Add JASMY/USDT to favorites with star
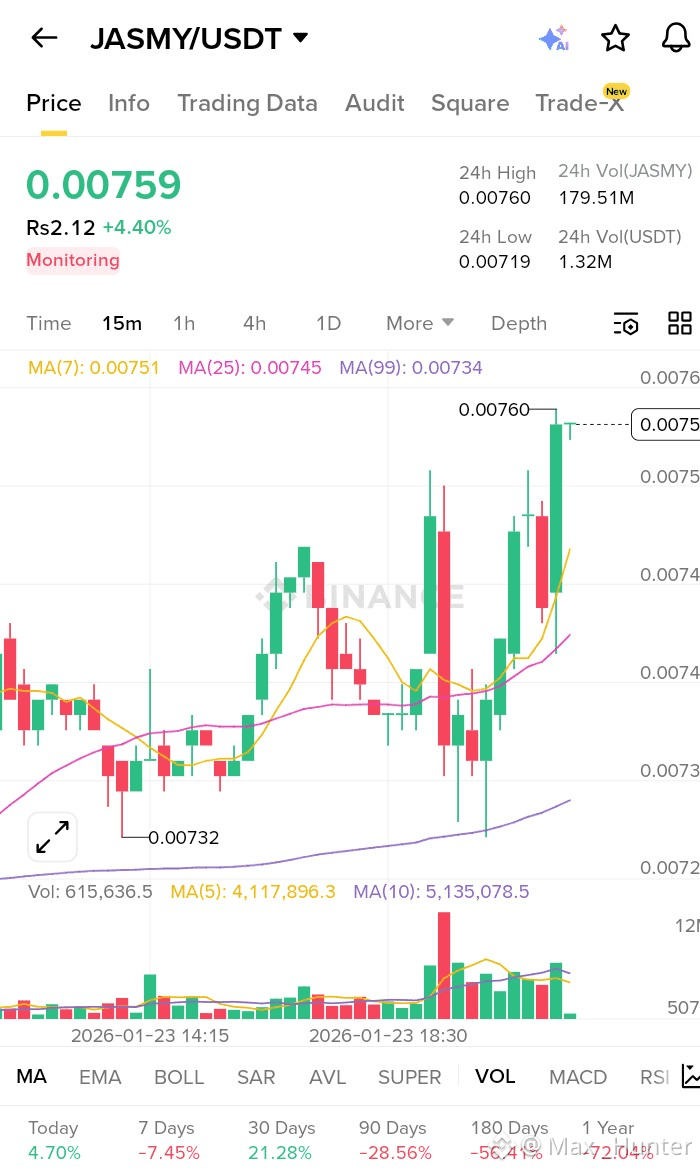The height and width of the screenshot is (1171, 700). (x=616, y=37)
